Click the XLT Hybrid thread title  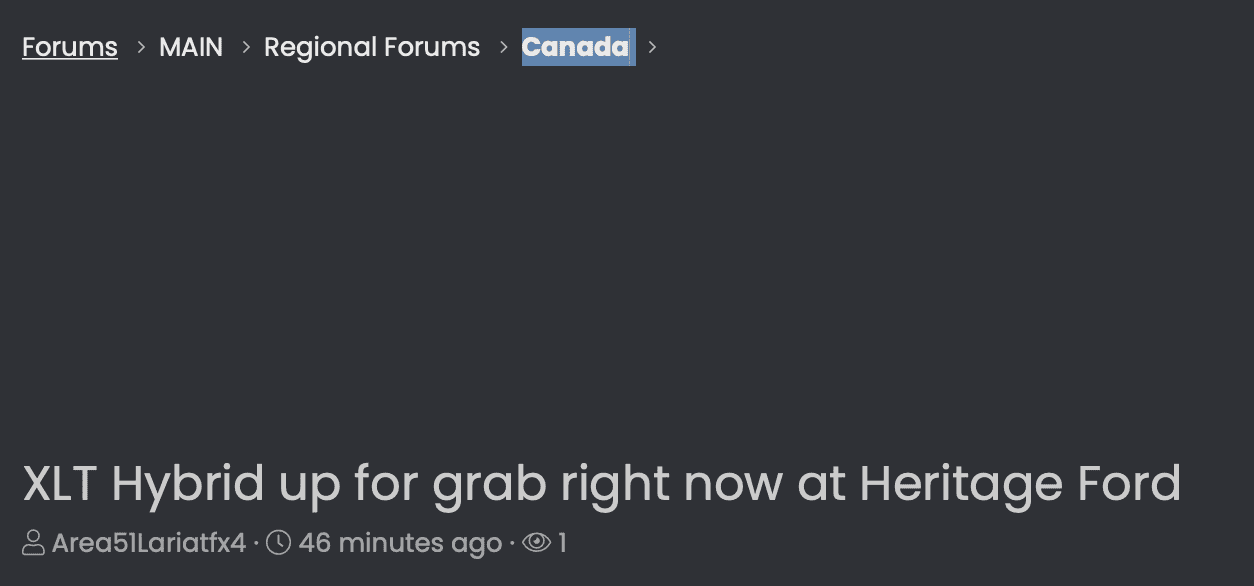[601, 484]
